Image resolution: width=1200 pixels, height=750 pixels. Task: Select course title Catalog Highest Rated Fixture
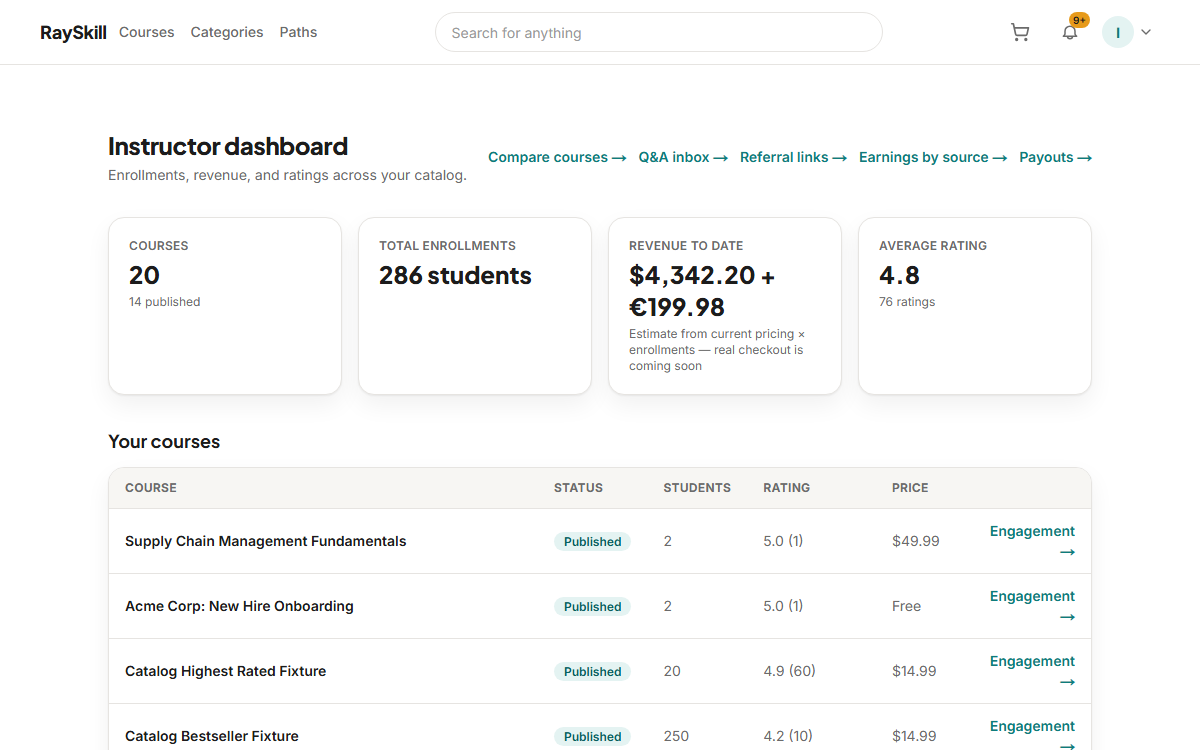point(225,671)
